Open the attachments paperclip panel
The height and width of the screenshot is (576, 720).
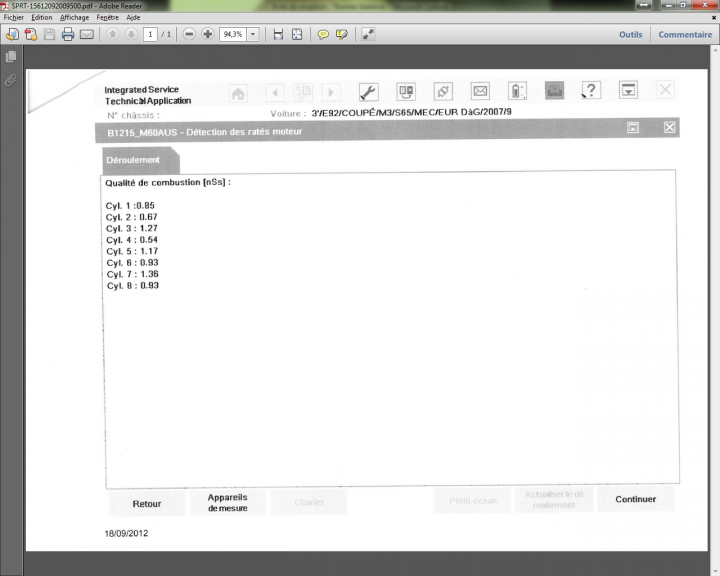coord(11,80)
